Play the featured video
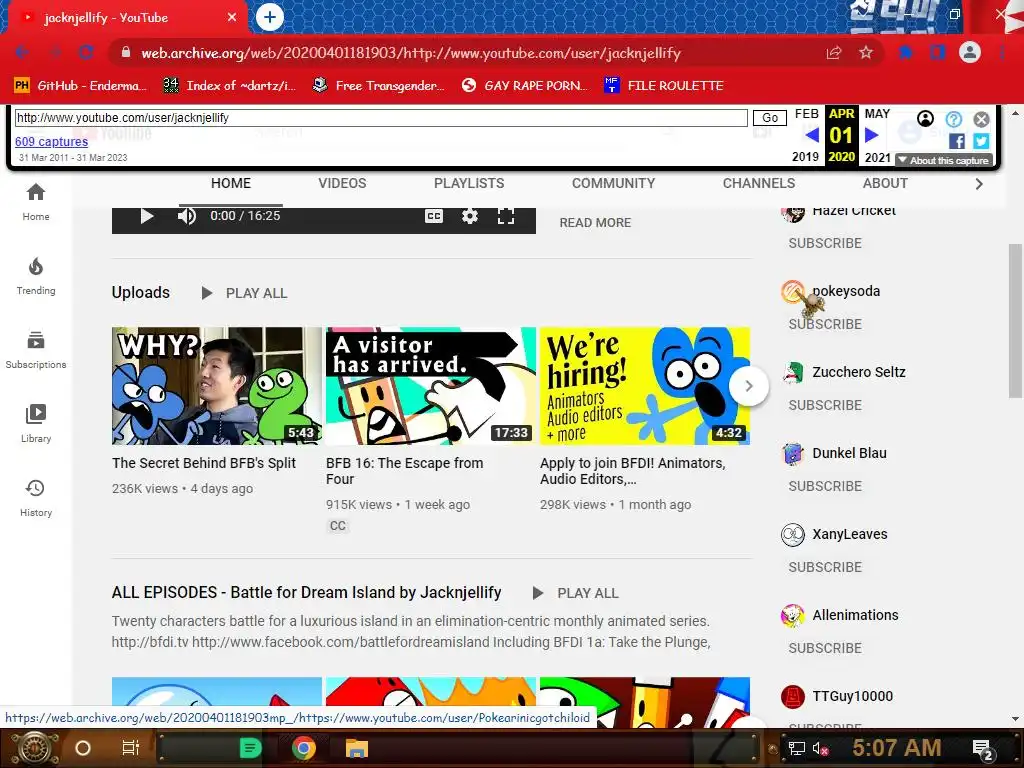 (x=147, y=216)
